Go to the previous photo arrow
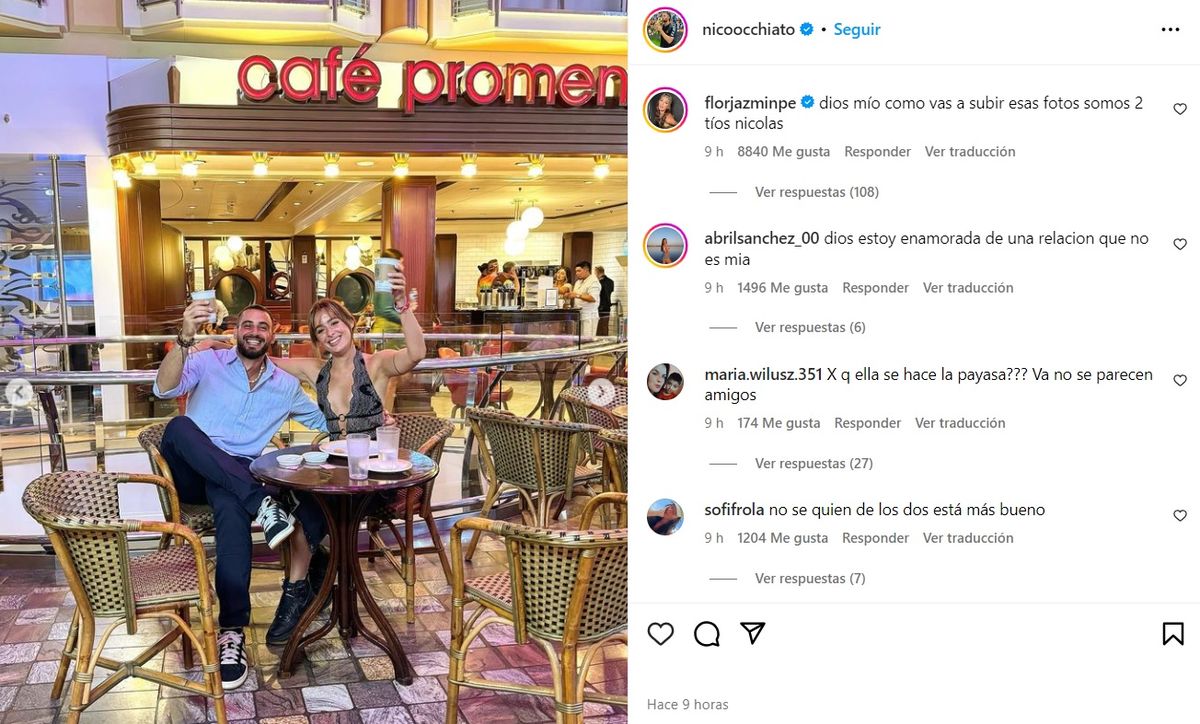The image size is (1200, 724). point(17,393)
